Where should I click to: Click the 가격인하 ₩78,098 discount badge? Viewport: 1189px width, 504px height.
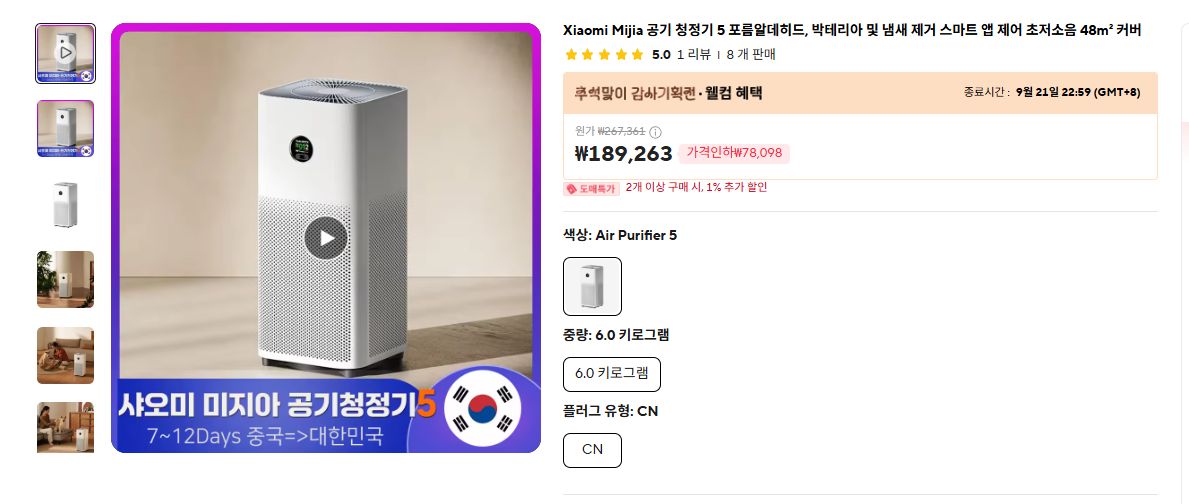[x=734, y=153]
